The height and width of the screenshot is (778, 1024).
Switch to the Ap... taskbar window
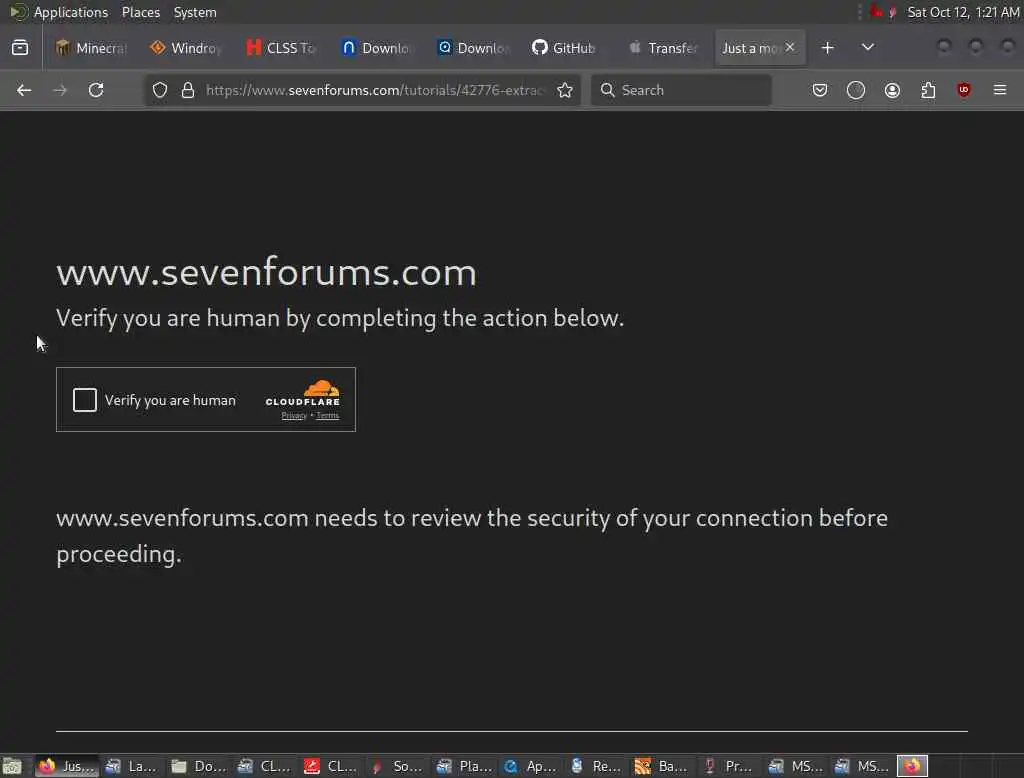pos(530,766)
